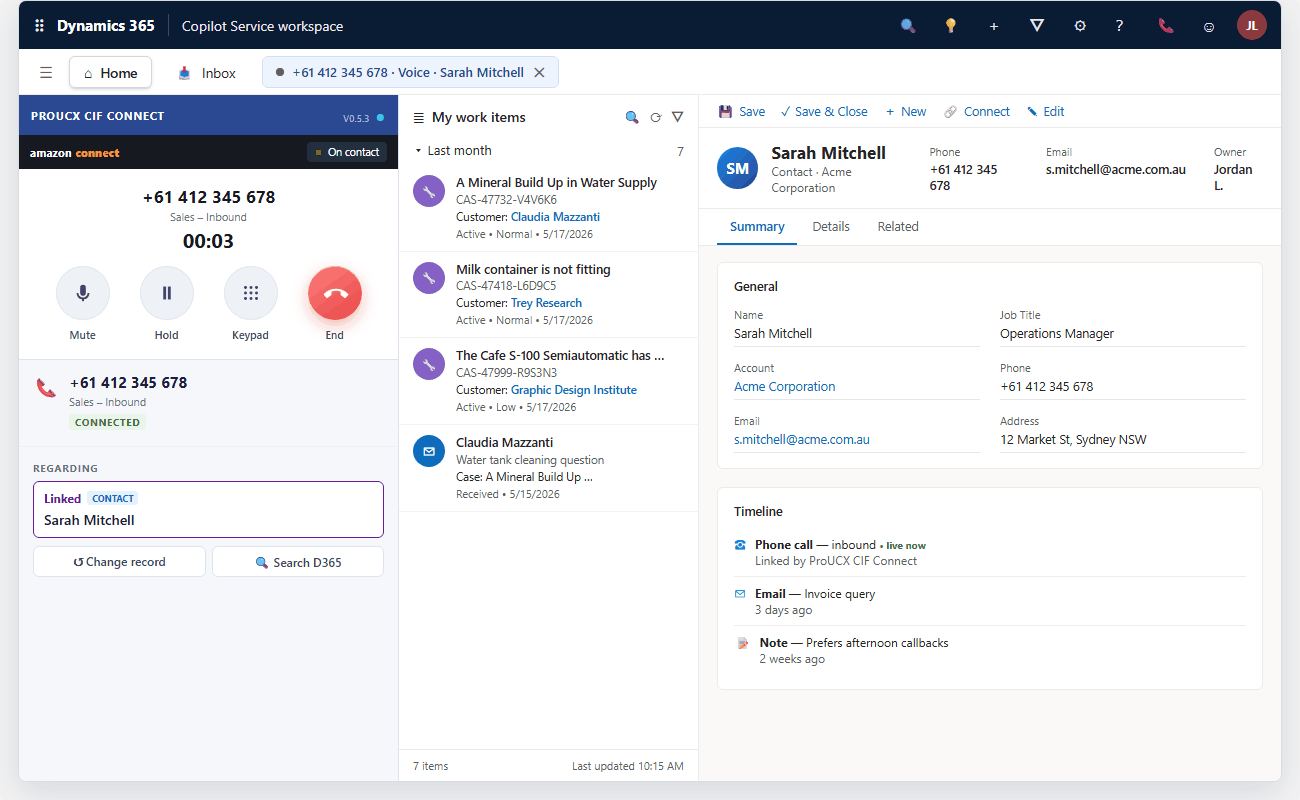1300x800 pixels.
Task: Switch to the Details tab
Action: [x=831, y=227]
